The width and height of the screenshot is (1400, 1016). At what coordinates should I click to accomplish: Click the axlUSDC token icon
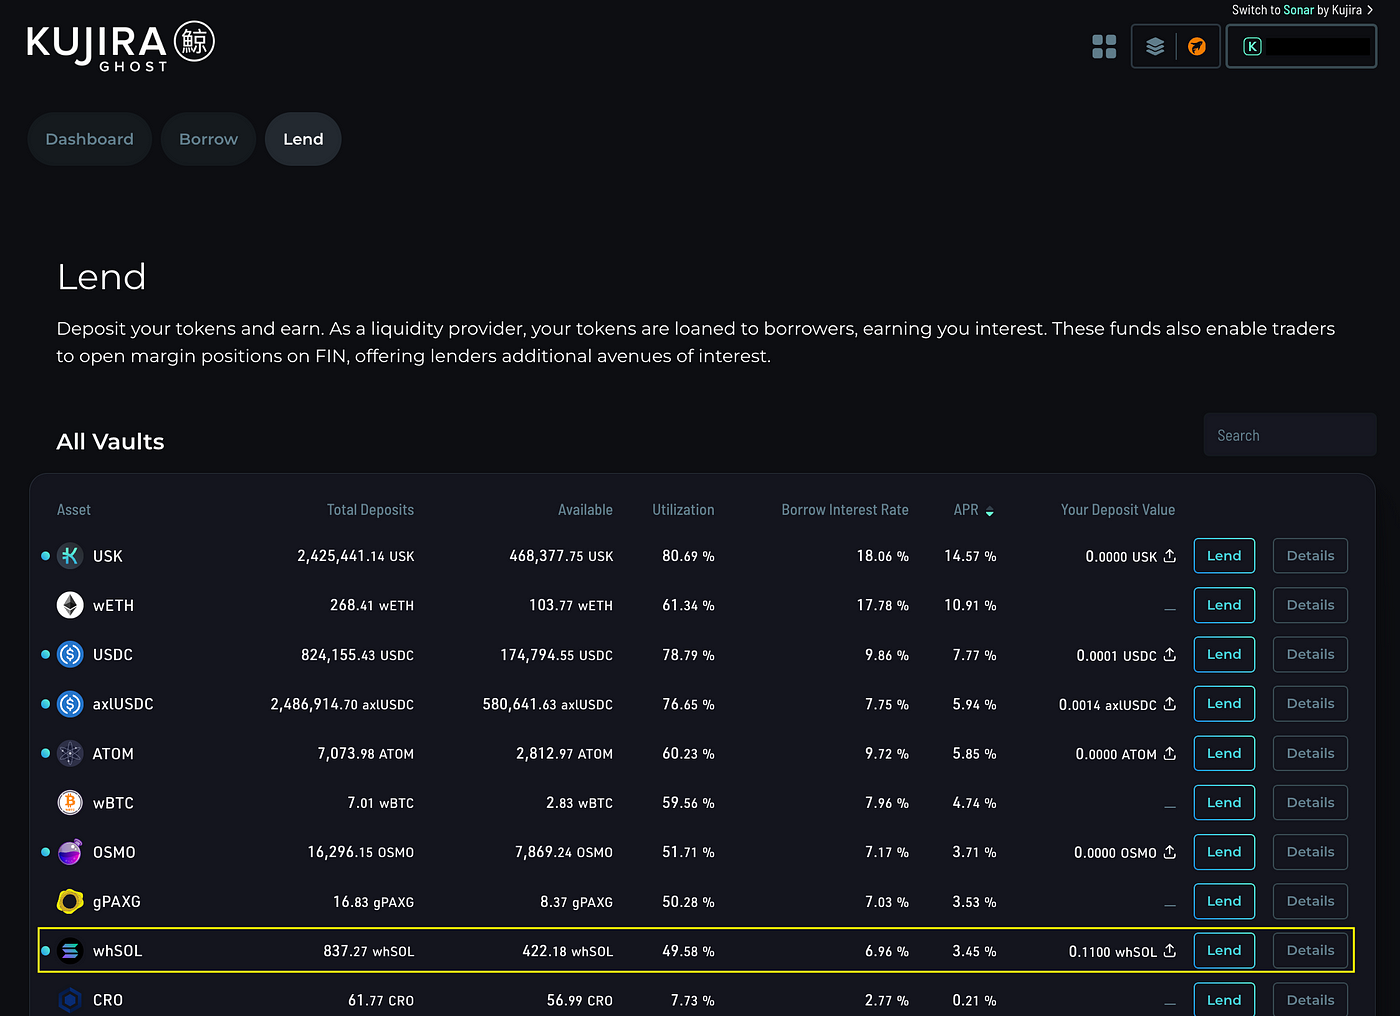click(70, 704)
